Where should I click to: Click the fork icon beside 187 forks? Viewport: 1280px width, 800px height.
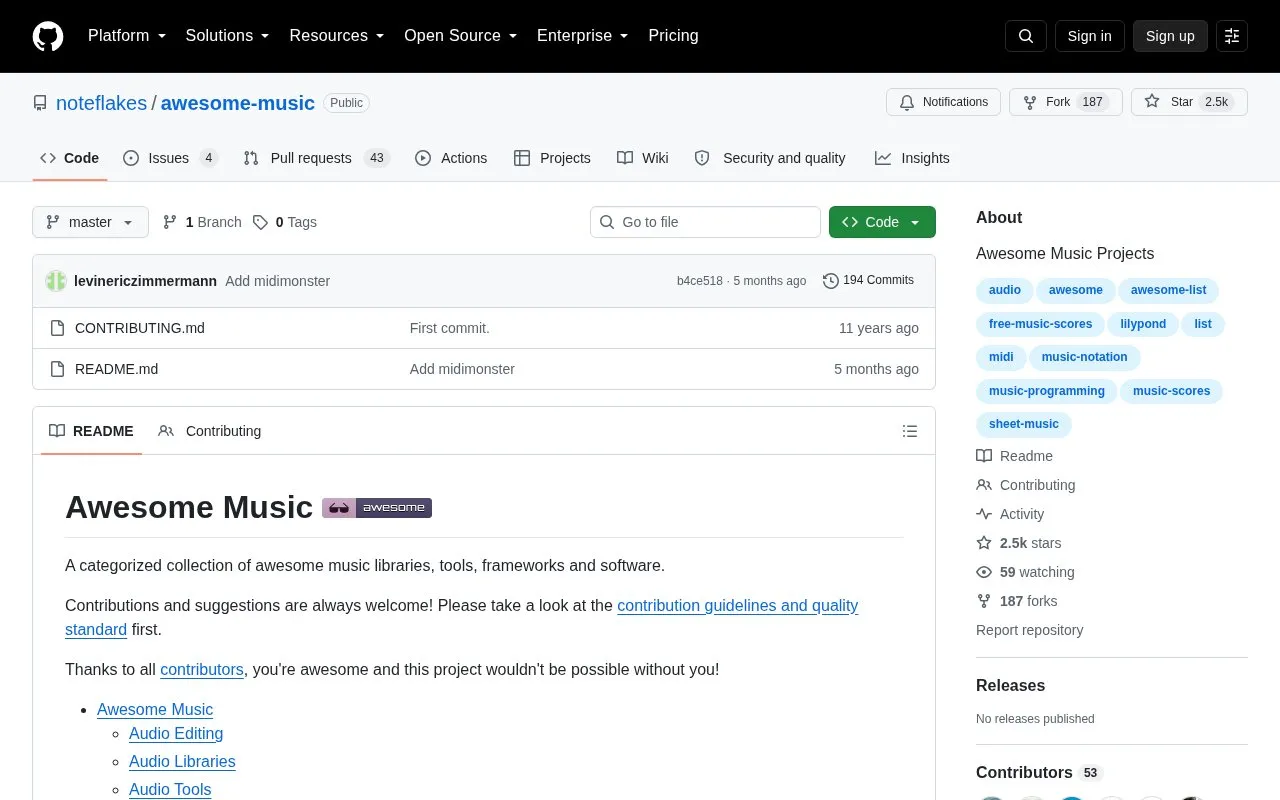pos(984,601)
